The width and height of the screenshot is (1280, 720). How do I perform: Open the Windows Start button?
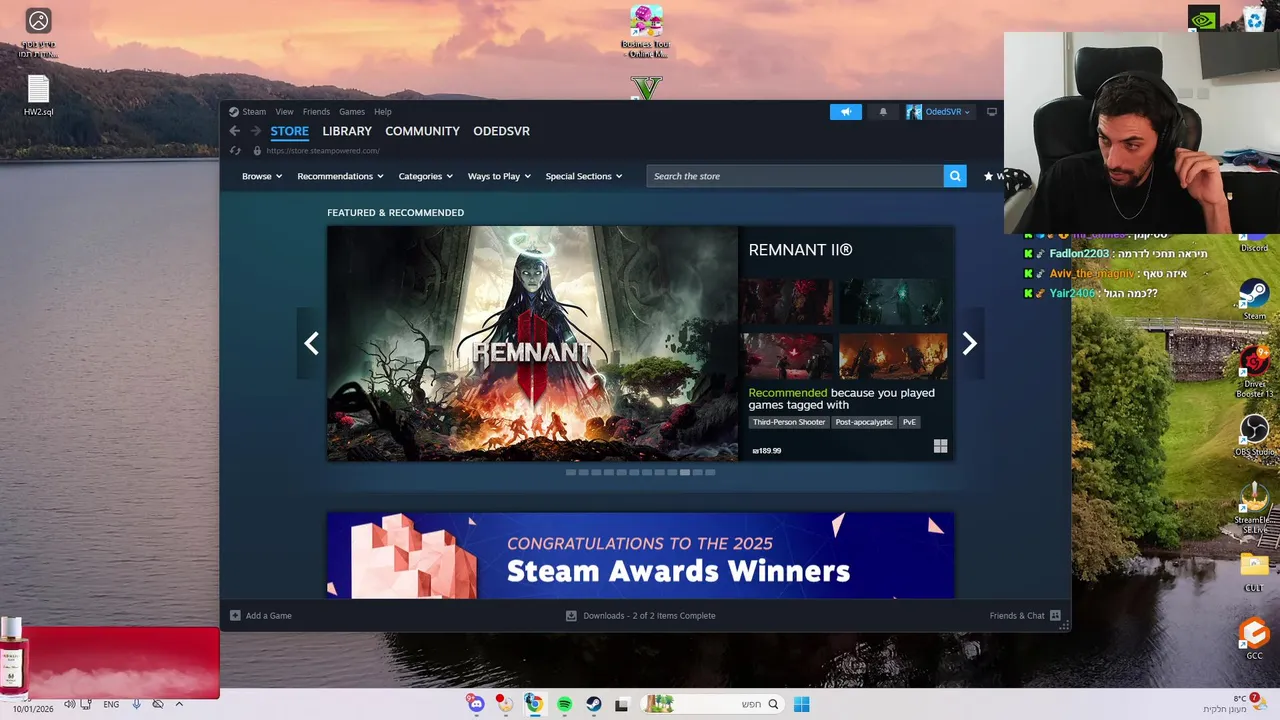[801, 704]
